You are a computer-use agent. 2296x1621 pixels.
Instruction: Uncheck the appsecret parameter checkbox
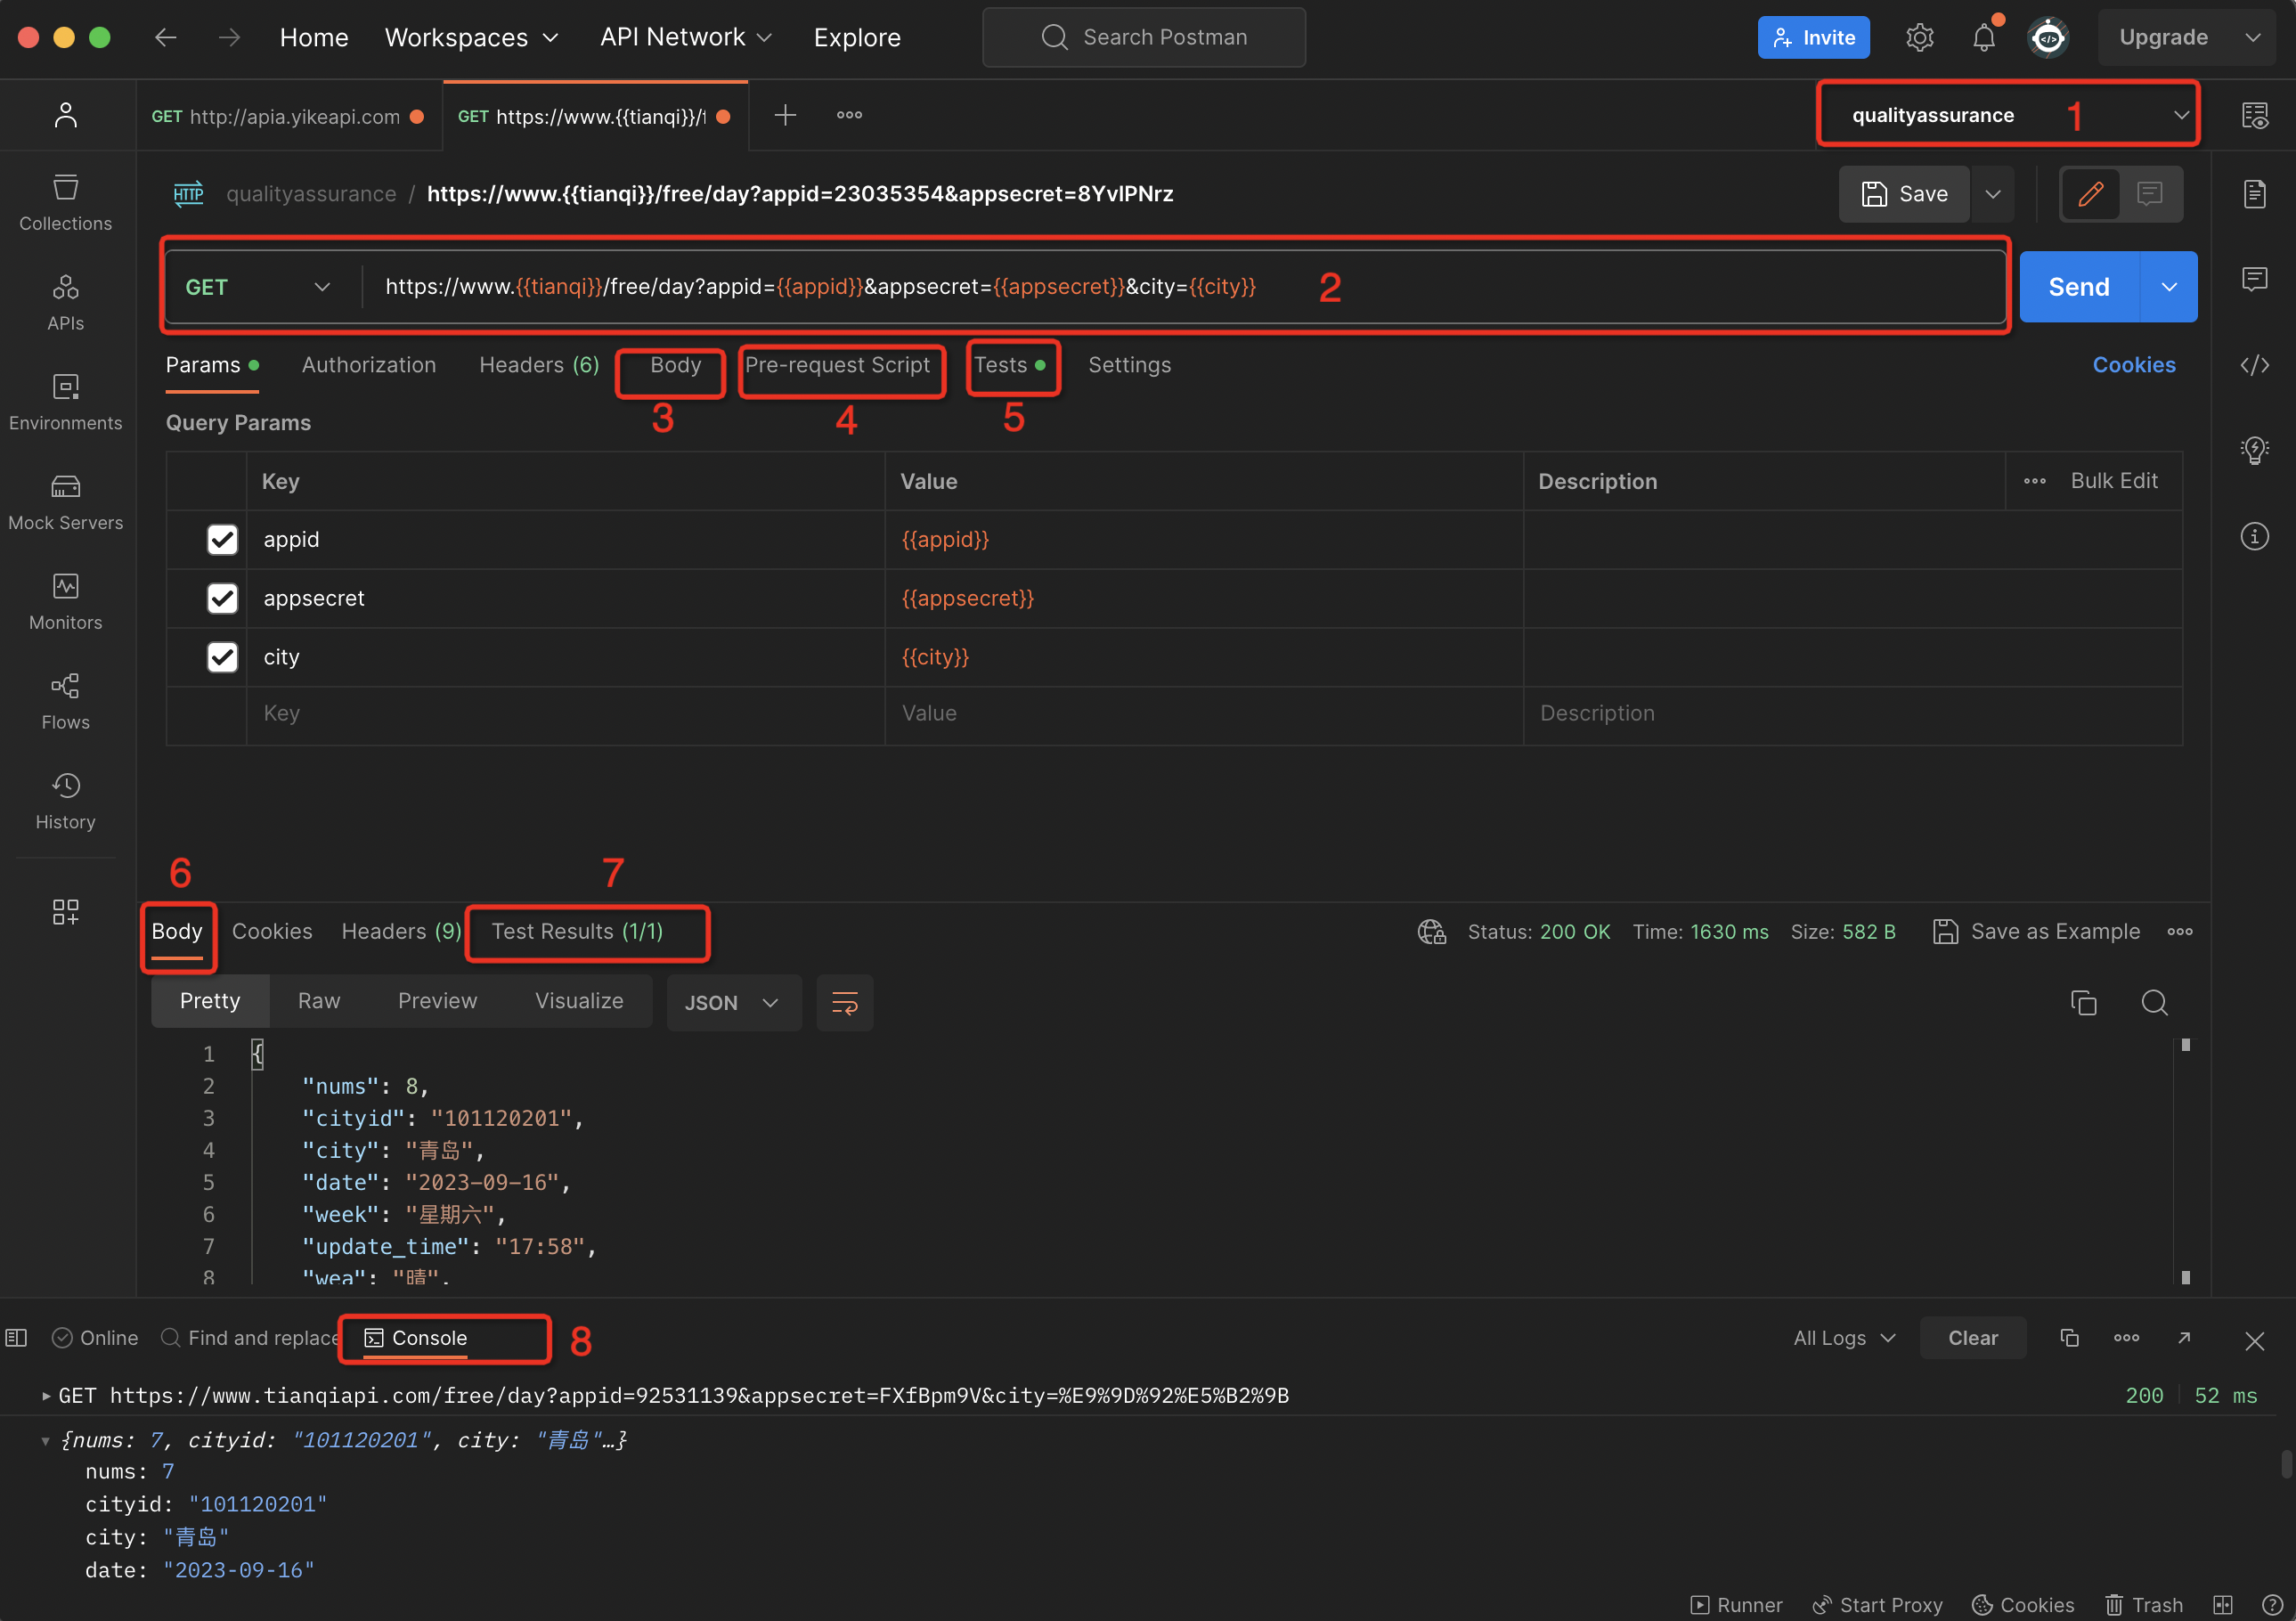tap(222, 598)
